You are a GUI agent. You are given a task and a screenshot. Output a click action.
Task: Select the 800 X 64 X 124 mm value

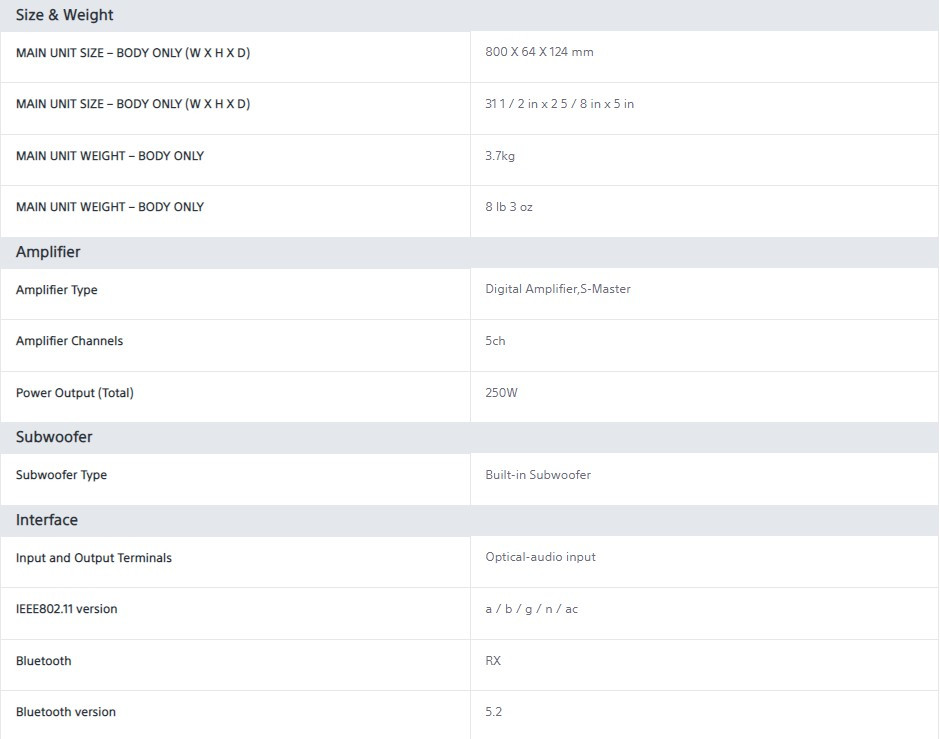click(539, 52)
